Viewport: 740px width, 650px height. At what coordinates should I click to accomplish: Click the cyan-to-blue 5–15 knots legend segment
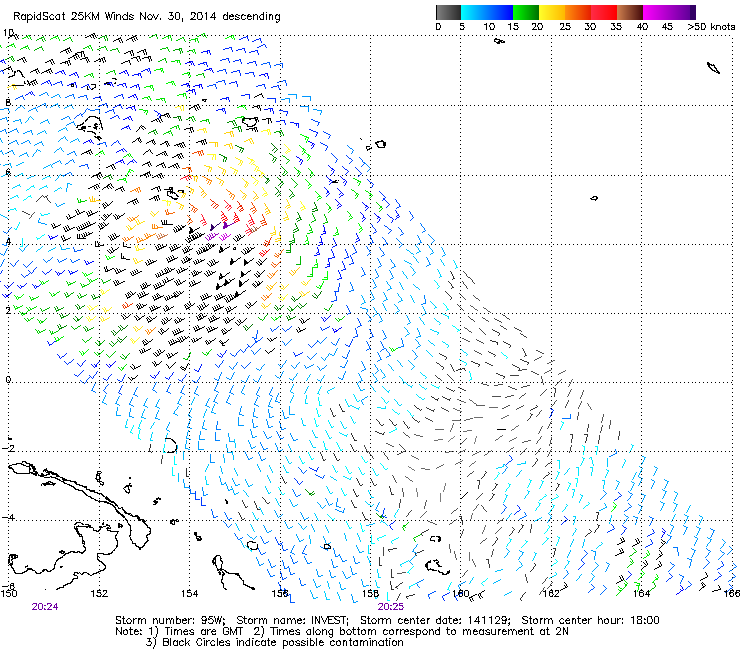[487, 12]
